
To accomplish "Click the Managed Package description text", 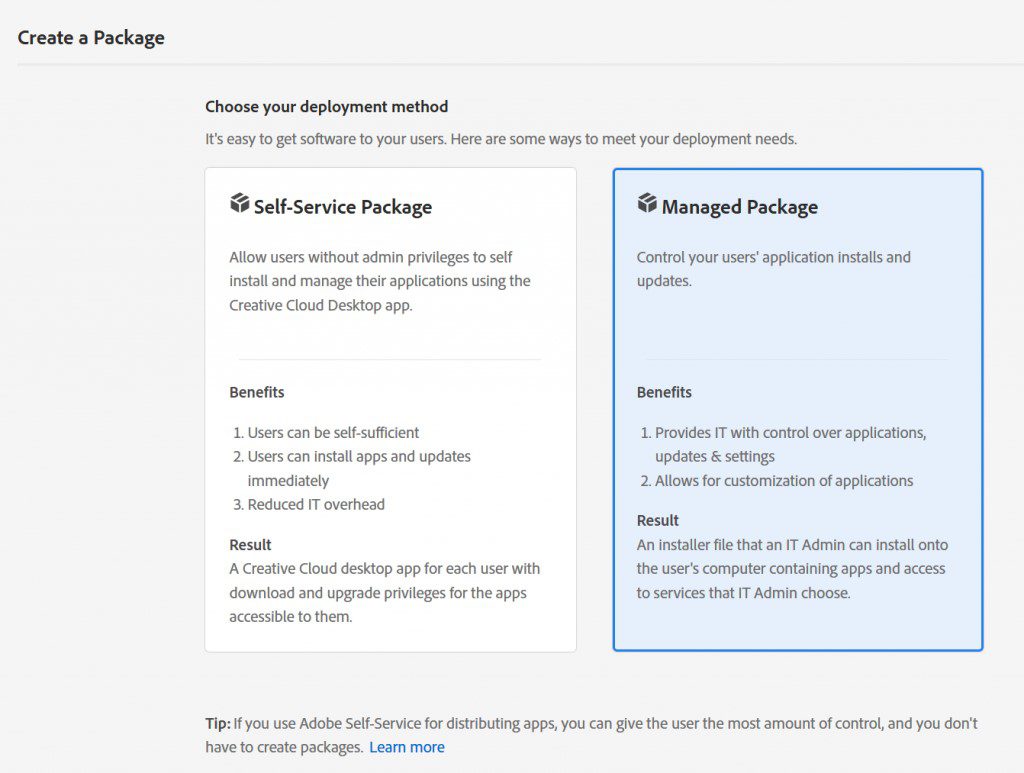I will pyautogui.click(x=776, y=268).
